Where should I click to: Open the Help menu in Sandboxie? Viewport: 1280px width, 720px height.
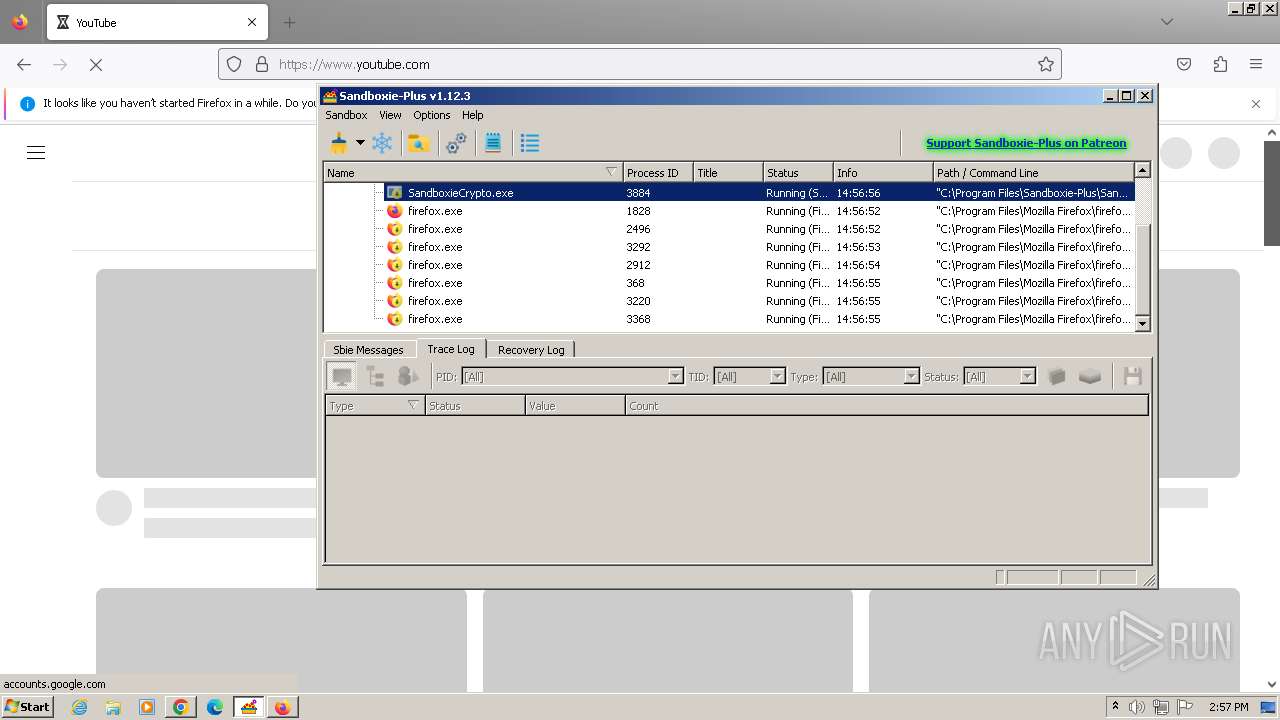[473, 115]
